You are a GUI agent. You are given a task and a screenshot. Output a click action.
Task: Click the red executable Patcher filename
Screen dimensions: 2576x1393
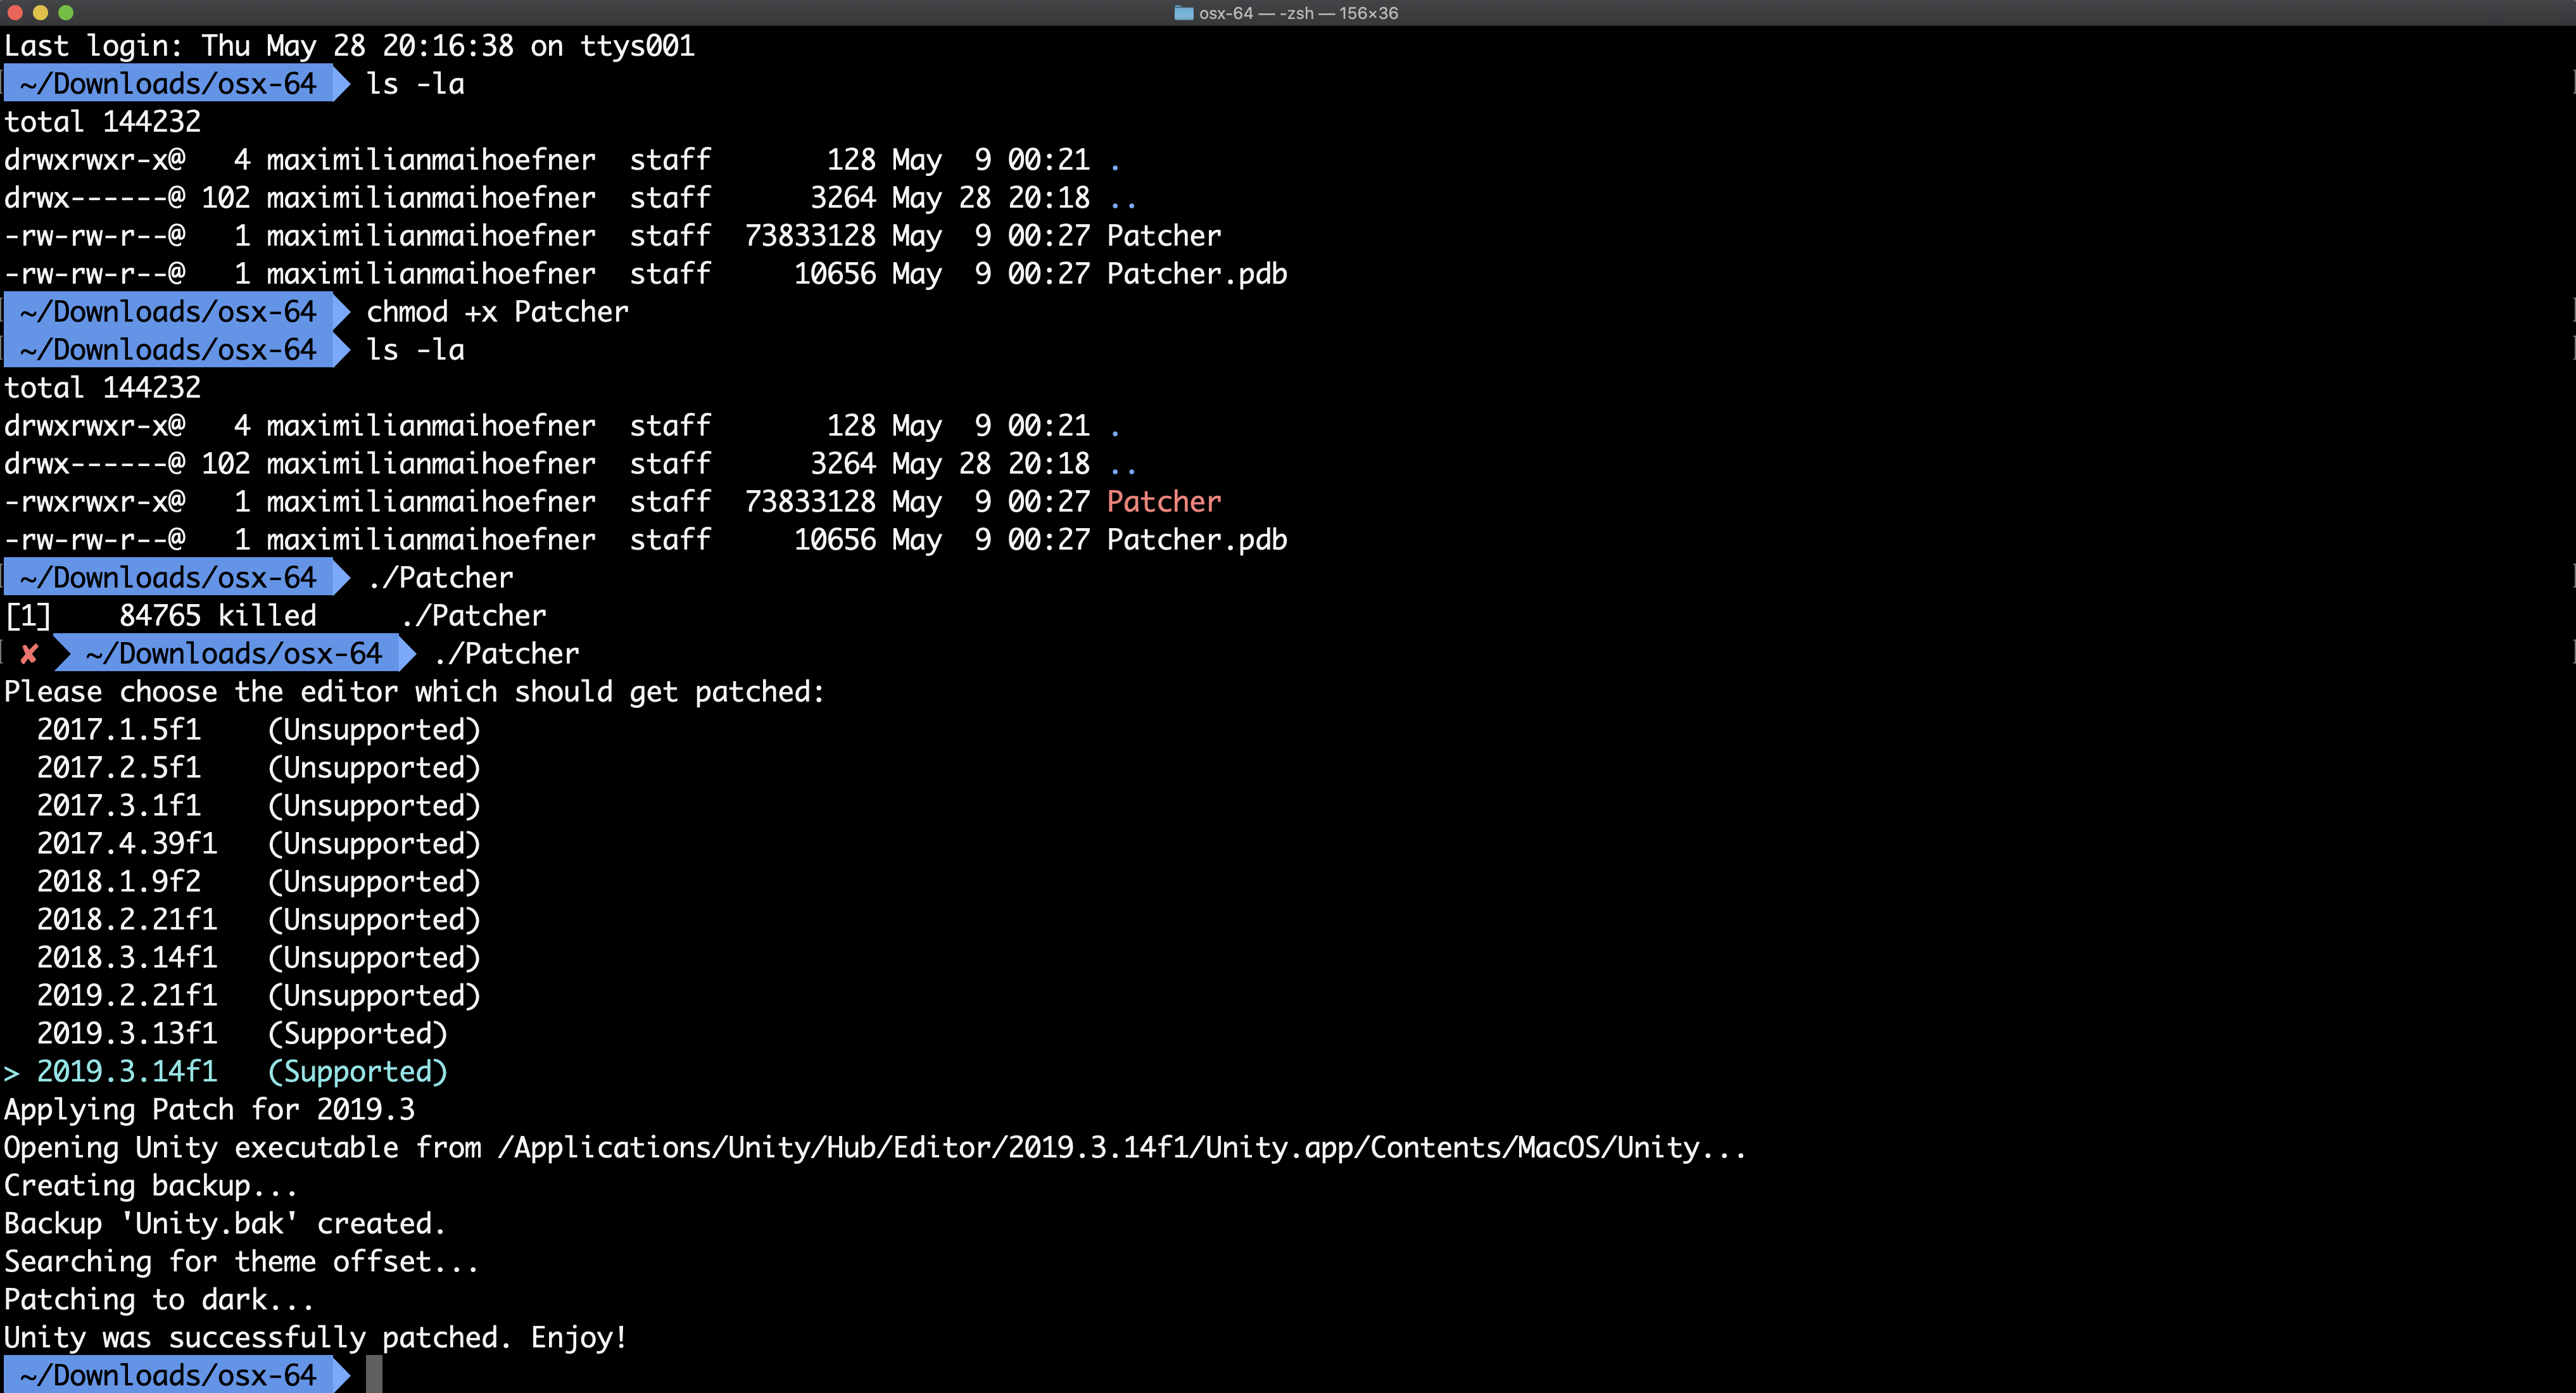(x=1163, y=502)
